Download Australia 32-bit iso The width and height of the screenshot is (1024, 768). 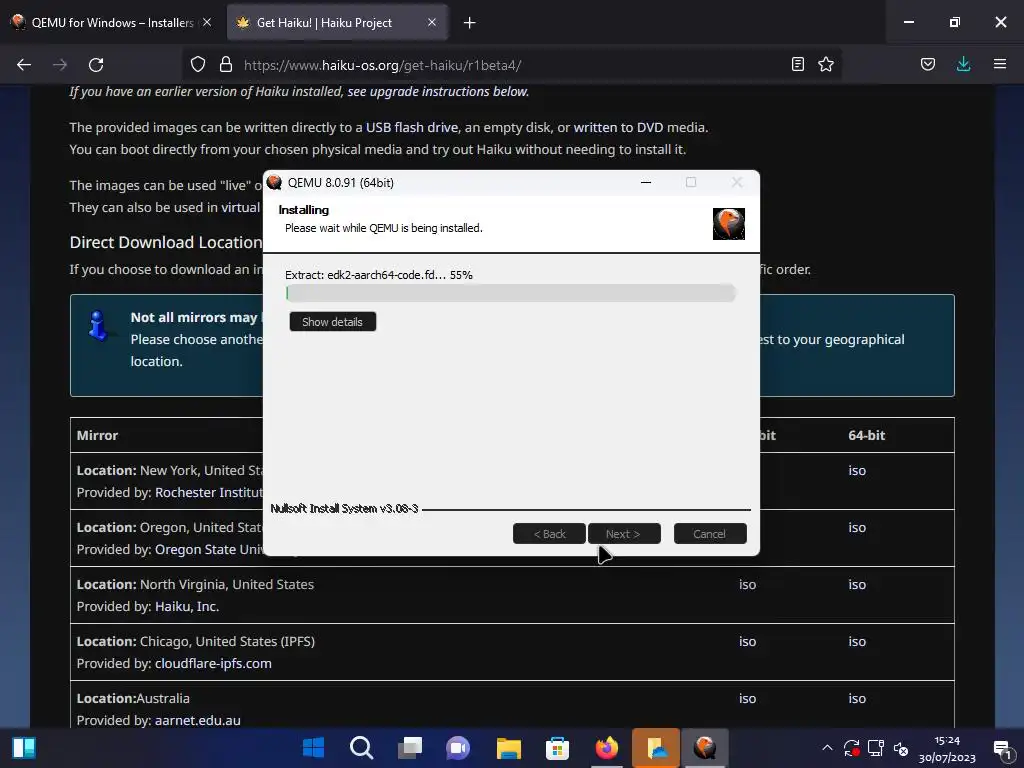coord(747,698)
